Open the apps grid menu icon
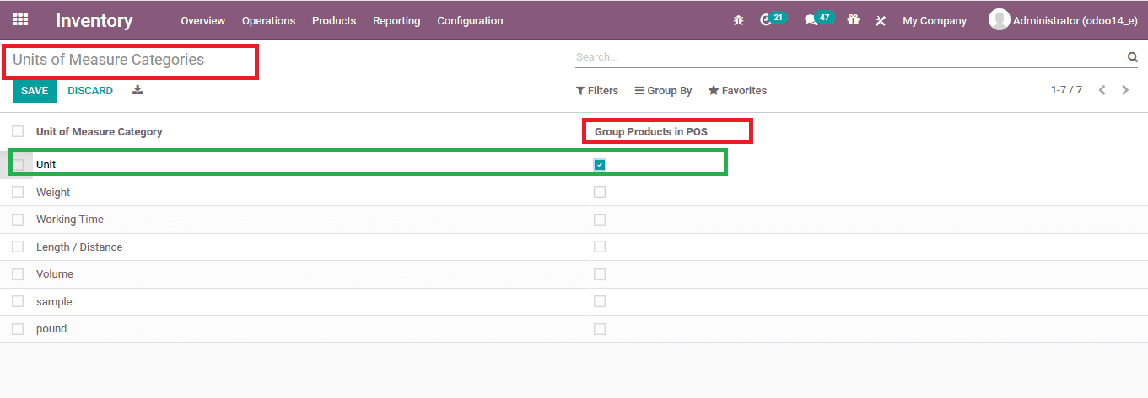The width and height of the screenshot is (1148, 398). (x=20, y=20)
